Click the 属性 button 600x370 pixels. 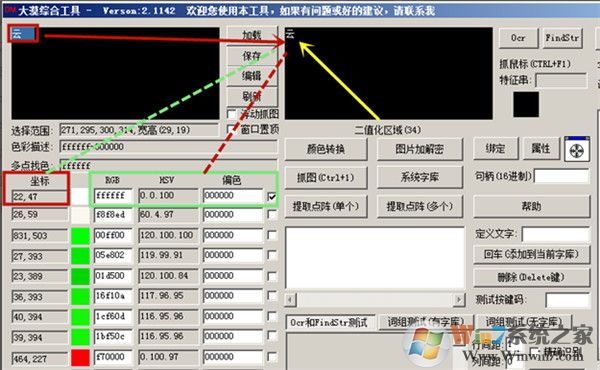click(541, 148)
